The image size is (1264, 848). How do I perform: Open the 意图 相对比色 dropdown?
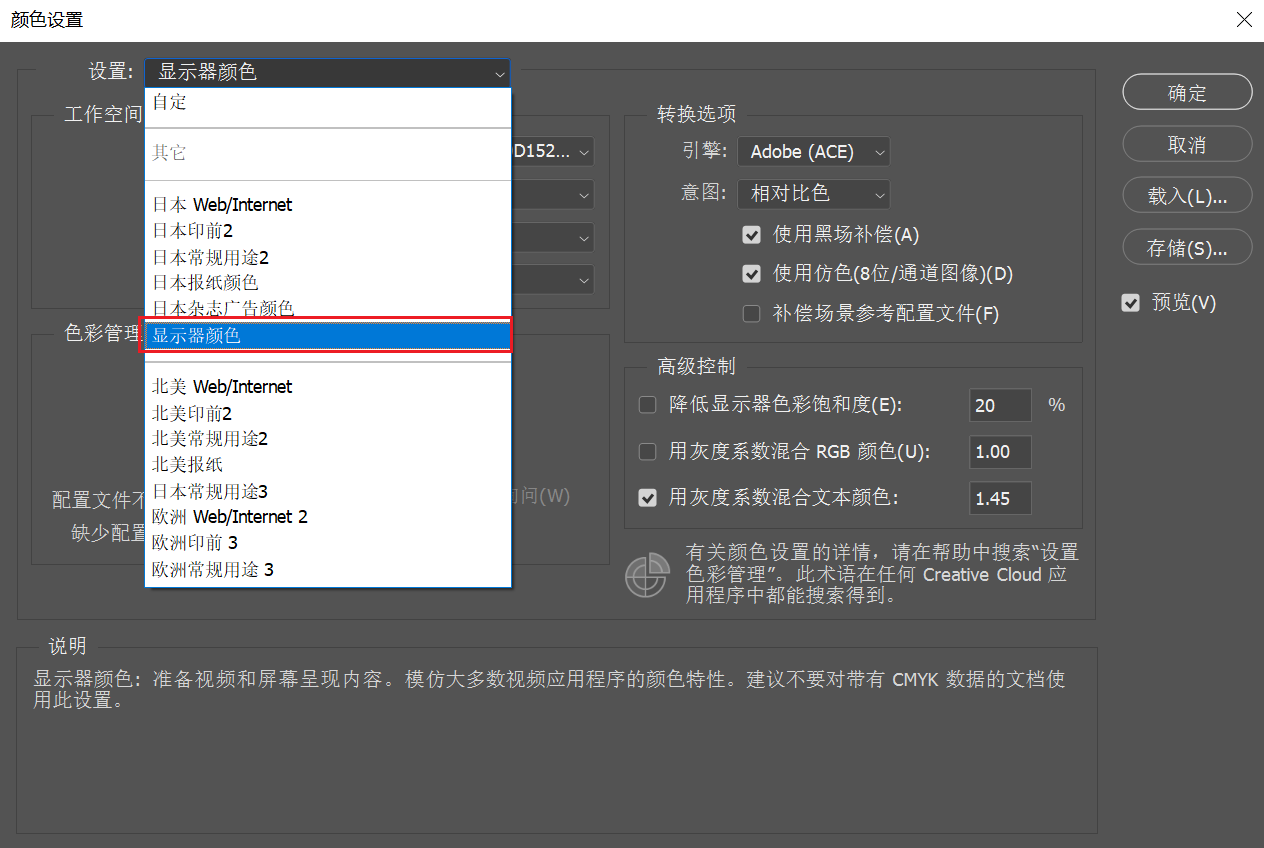pyautogui.click(x=813, y=193)
